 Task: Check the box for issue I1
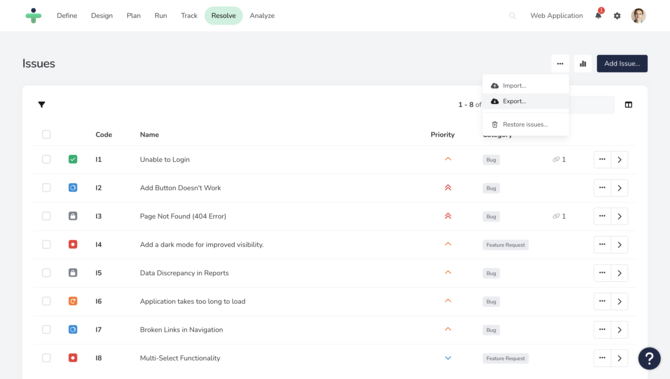46,159
